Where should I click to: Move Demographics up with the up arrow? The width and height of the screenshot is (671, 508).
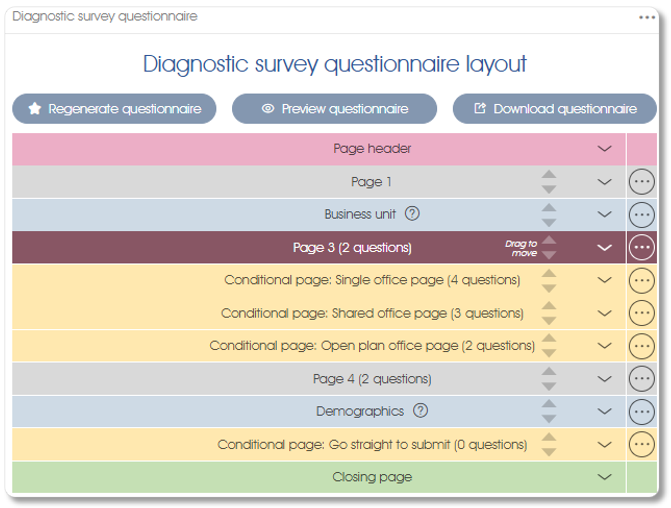[549, 404]
